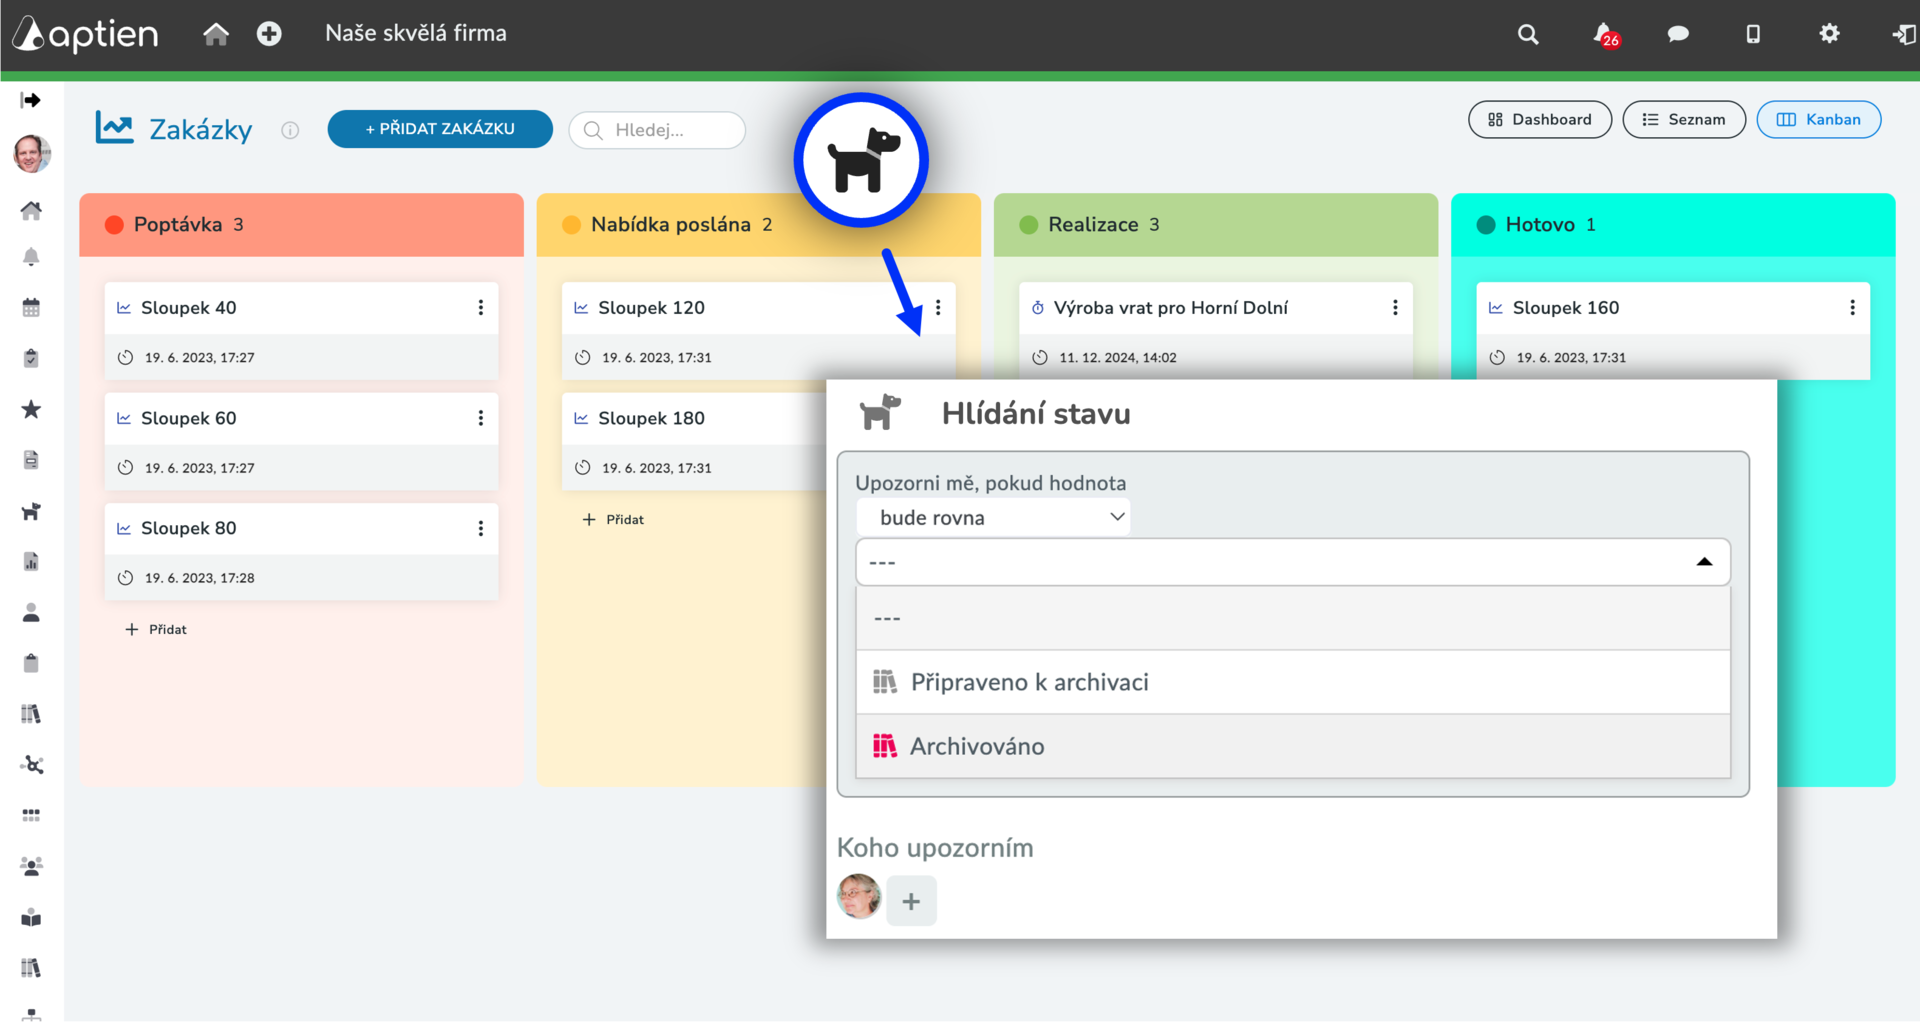Screen dimensions: 1920x1025
Task: Open the chat messages icon
Action: [1678, 34]
